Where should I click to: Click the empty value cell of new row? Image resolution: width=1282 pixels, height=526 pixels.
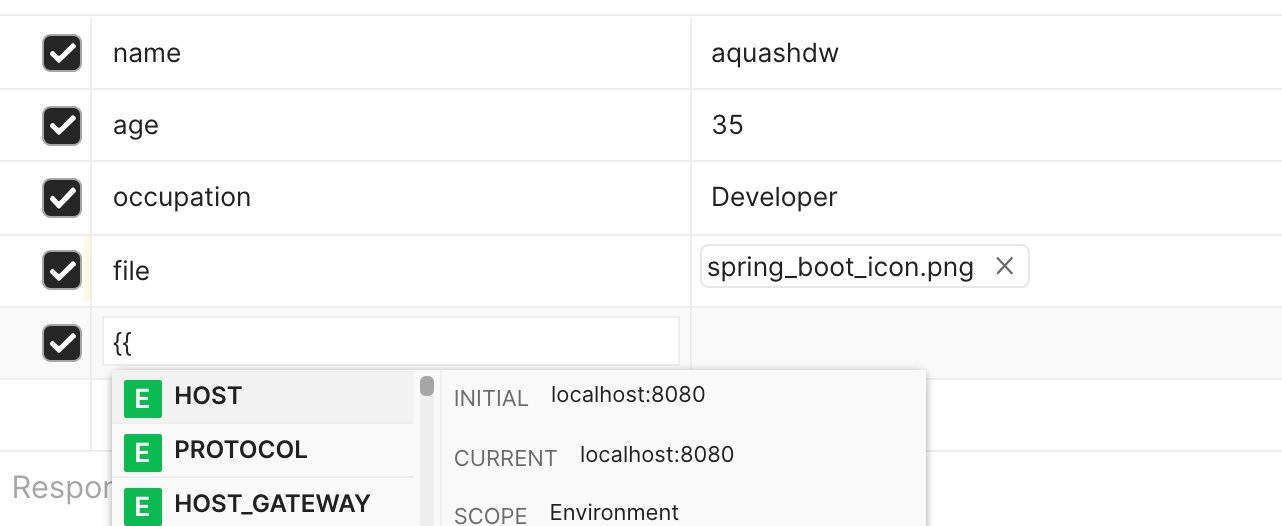(985, 343)
